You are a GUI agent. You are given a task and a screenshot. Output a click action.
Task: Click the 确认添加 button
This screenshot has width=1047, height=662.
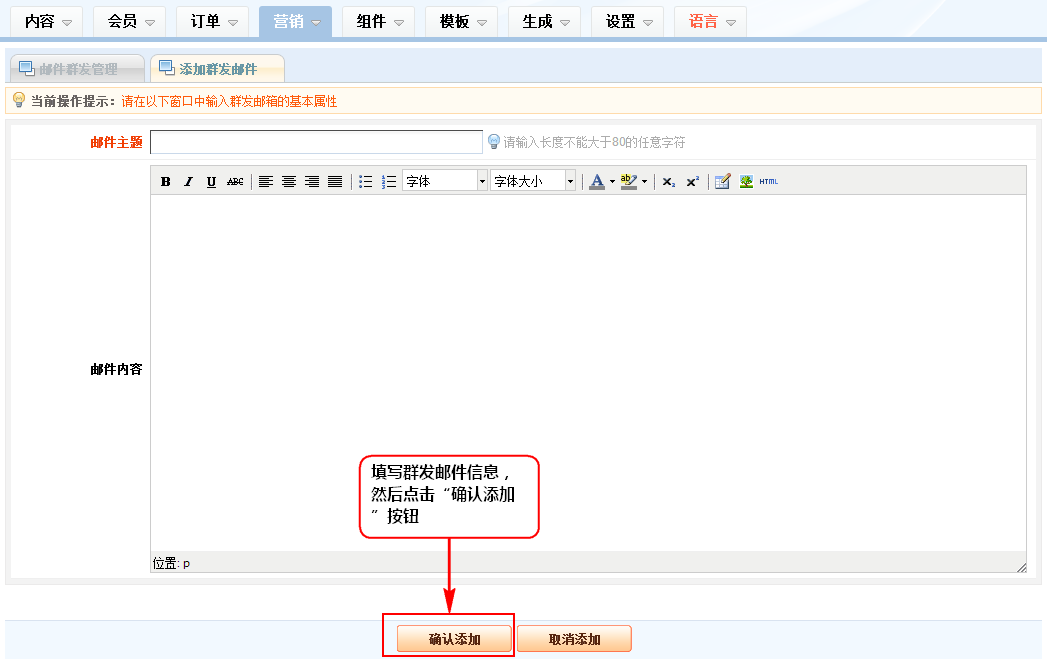pyautogui.click(x=454, y=639)
